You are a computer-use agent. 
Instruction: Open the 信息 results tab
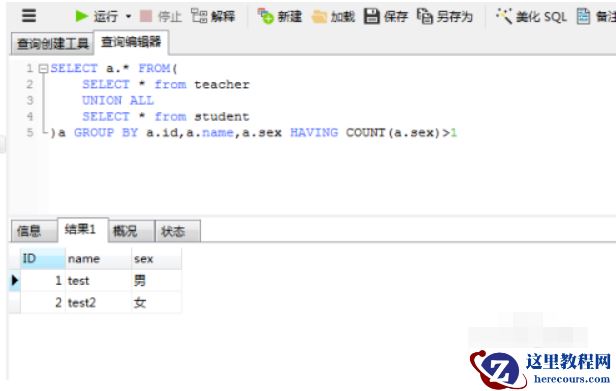pos(34,231)
